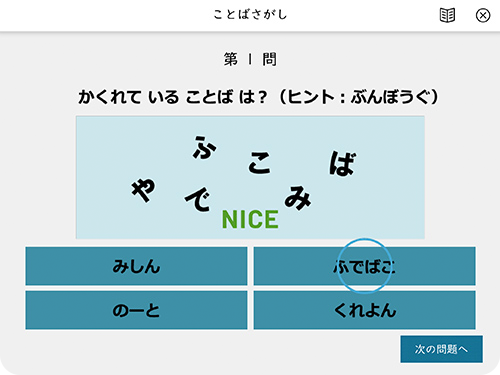
Task: Tap the tilted letter で
Action: [x=198, y=199]
